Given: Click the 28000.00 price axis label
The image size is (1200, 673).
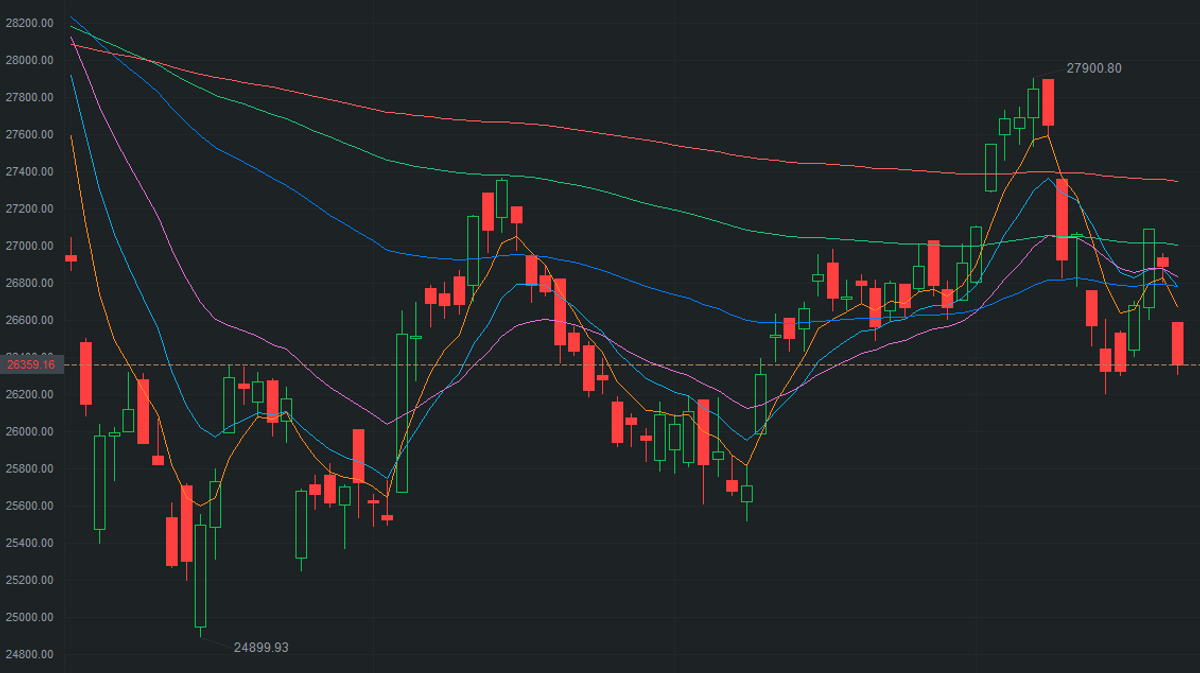Looking at the screenshot, I should 29,60.
